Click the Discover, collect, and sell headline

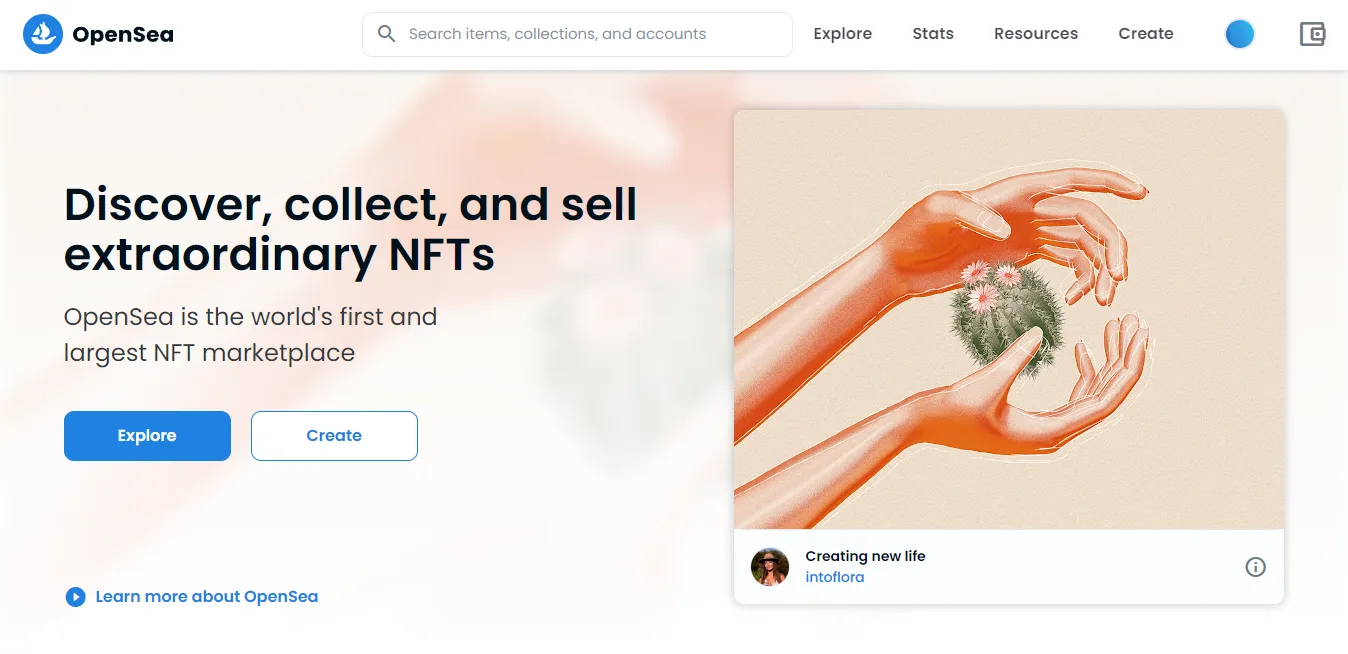(350, 229)
